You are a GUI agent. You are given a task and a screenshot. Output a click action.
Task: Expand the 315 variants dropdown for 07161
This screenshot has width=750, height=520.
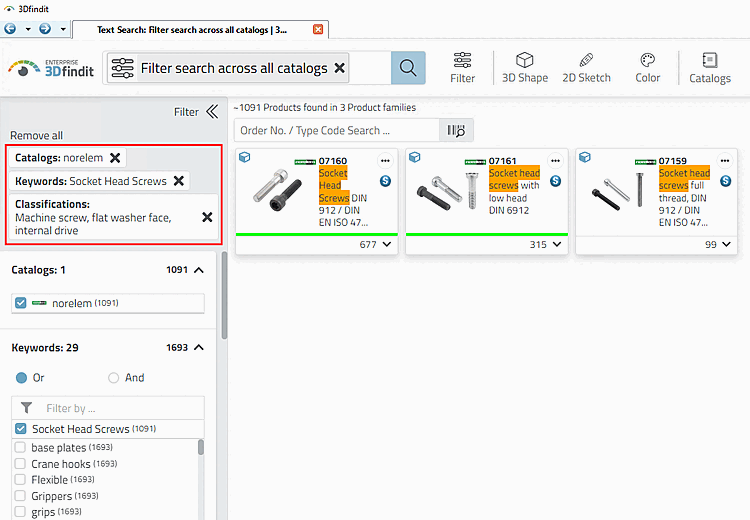click(x=557, y=244)
